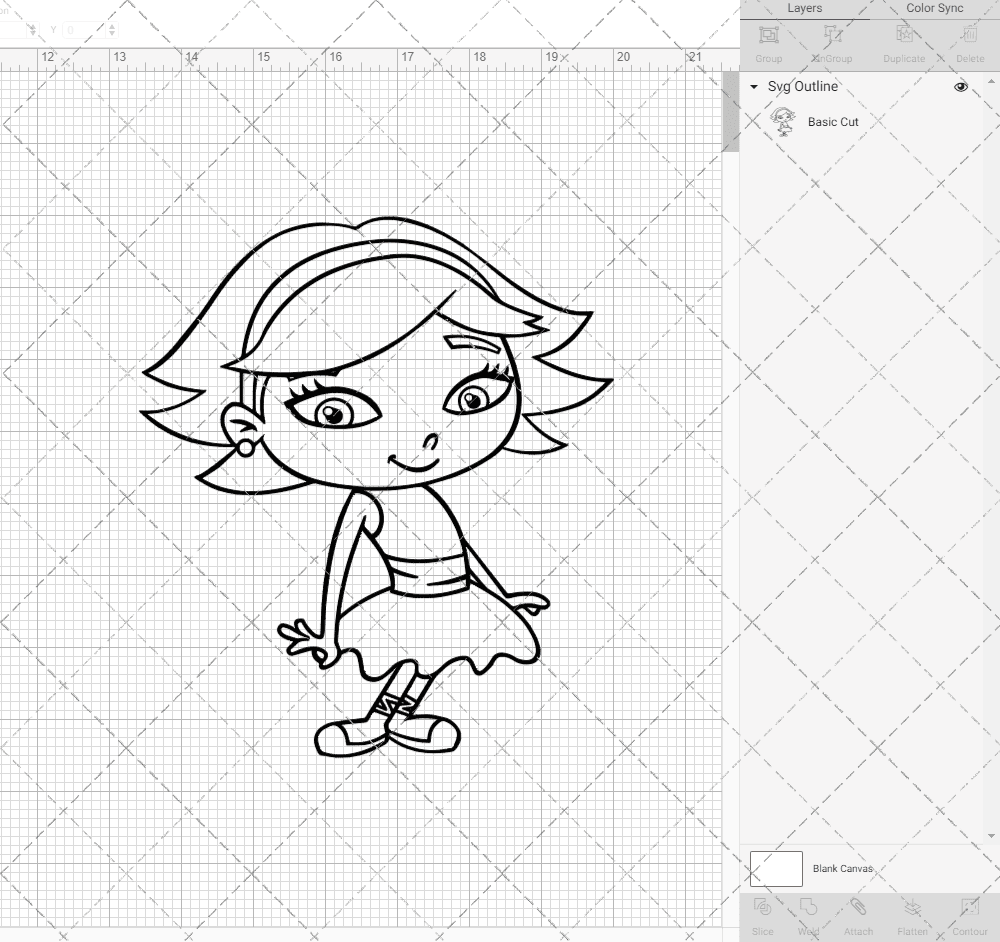
Task: Toggle visibility of the Svg Outline layer
Action: (960, 87)
